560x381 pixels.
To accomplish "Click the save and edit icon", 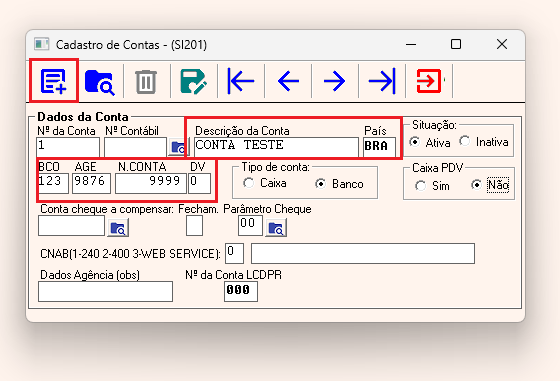I will point(193,82).
